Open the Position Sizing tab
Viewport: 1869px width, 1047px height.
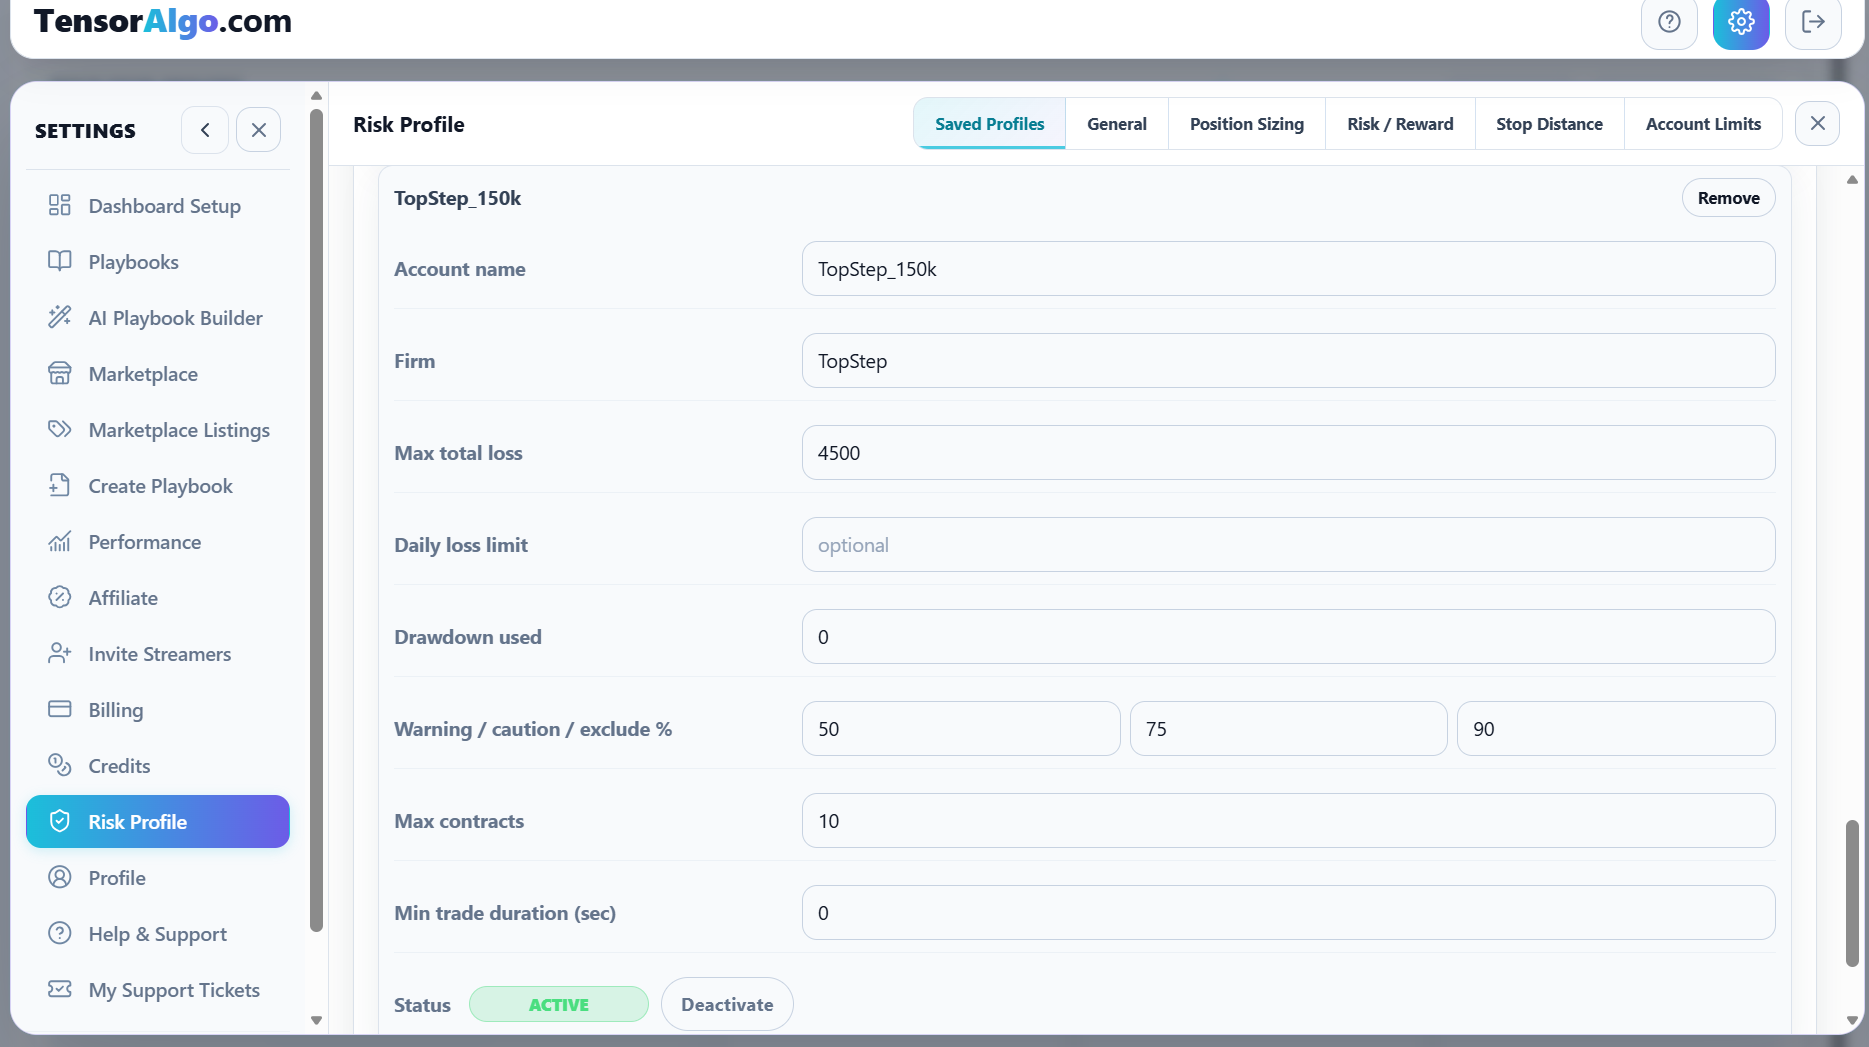[x=1246, y=124]
